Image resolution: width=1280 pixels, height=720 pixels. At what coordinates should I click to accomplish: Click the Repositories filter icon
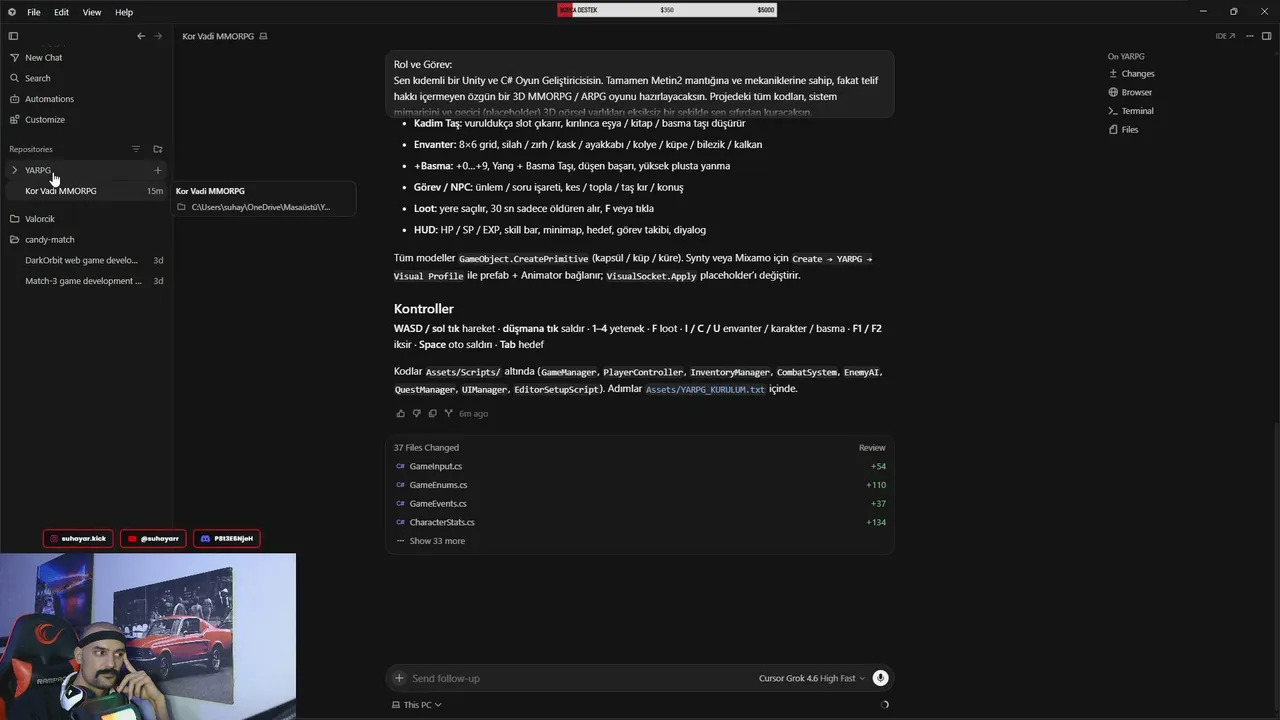tap(136, 149)
